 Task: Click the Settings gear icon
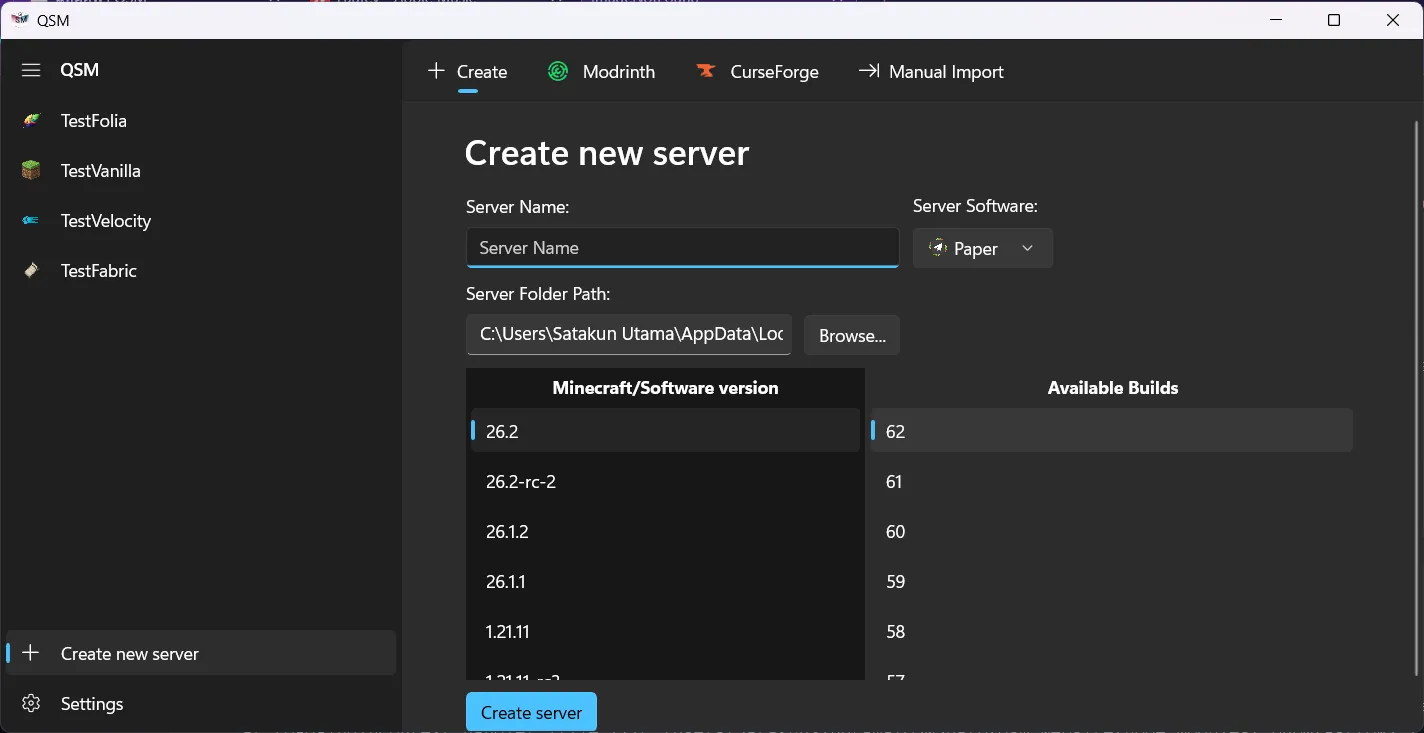point(31,704)
